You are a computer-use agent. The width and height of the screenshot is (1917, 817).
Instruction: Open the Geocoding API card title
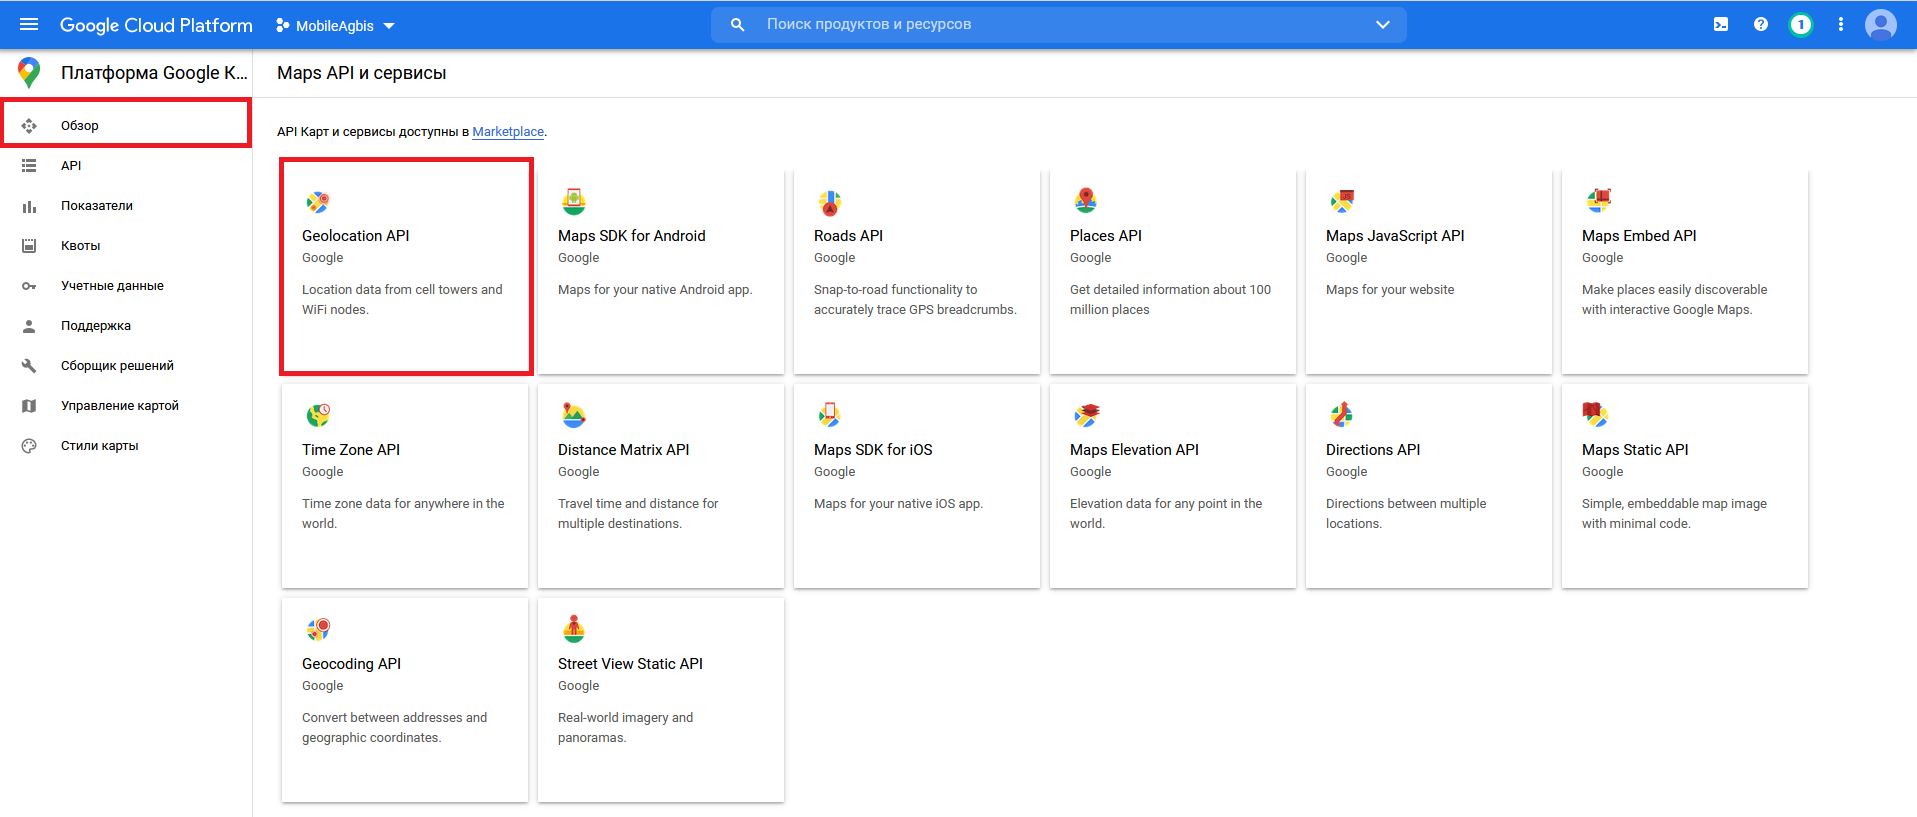351,664
